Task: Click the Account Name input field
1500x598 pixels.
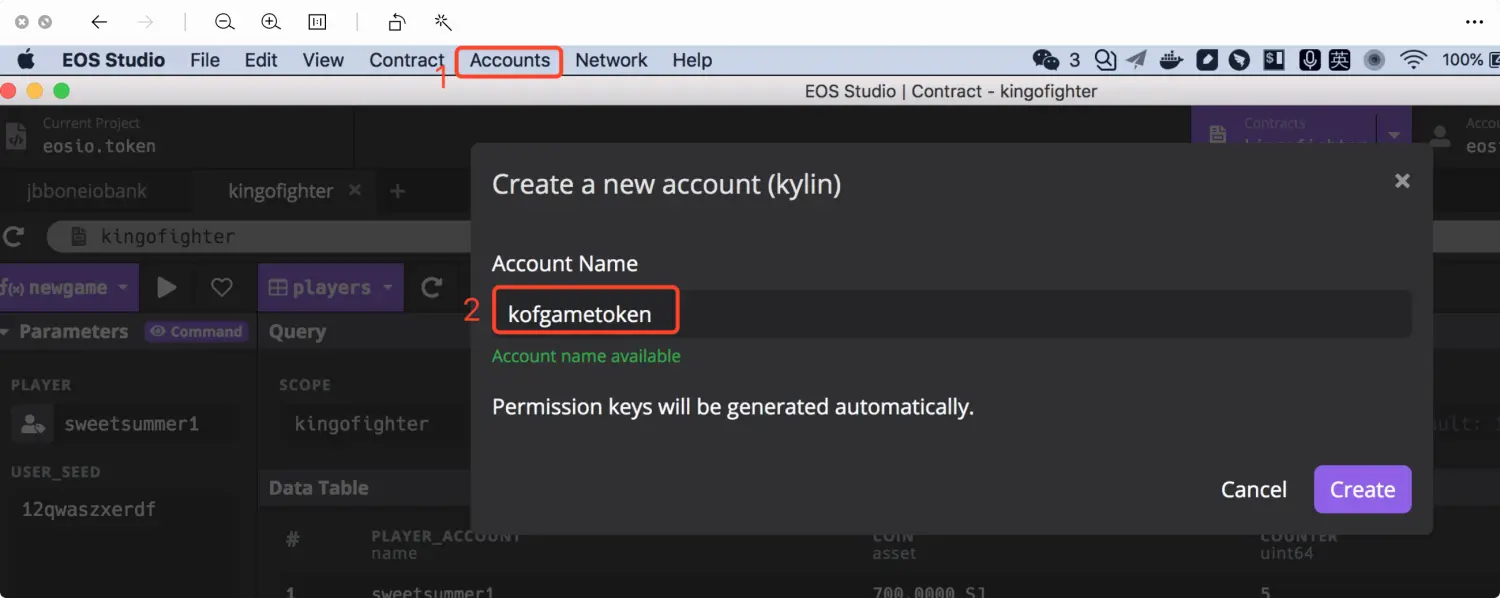Action: click(950, 314)
